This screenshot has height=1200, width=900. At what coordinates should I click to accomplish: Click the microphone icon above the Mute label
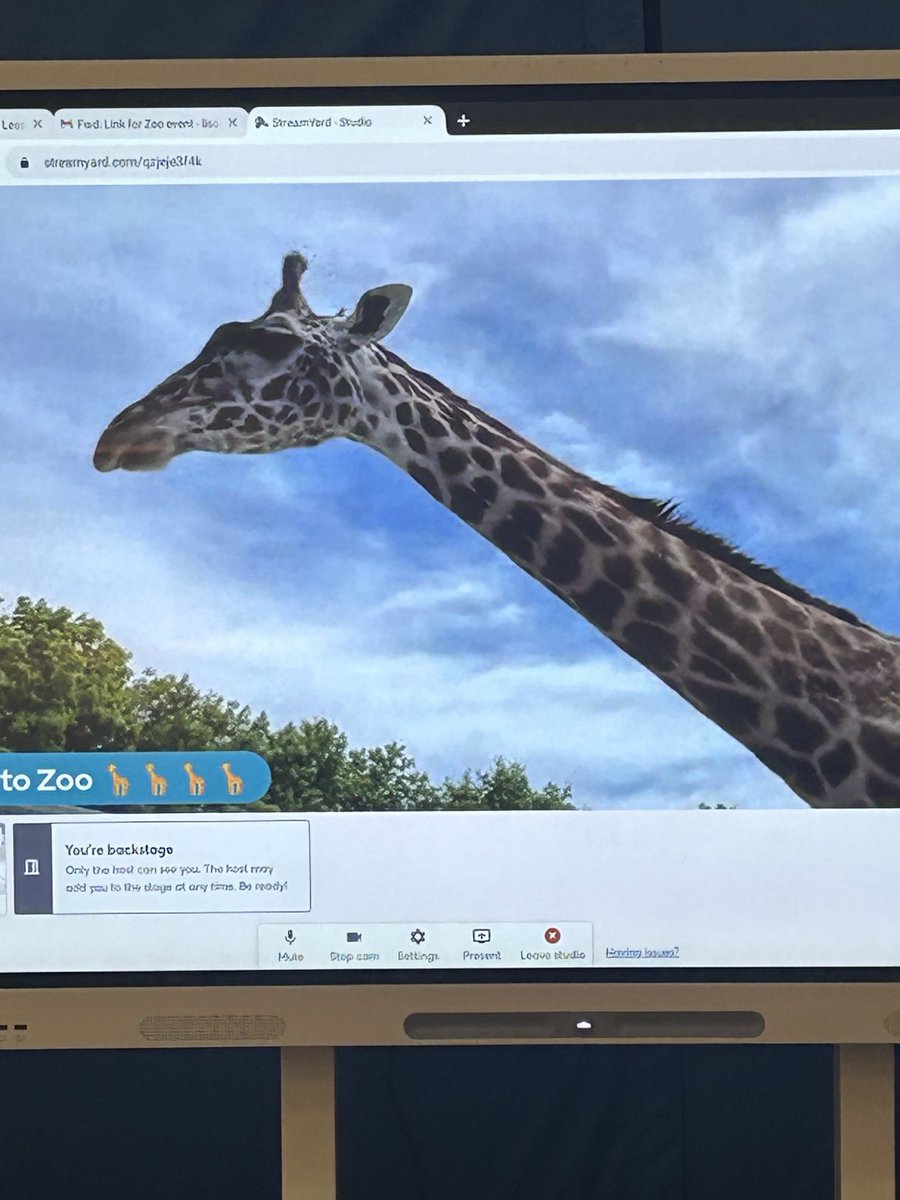[288, 934]
